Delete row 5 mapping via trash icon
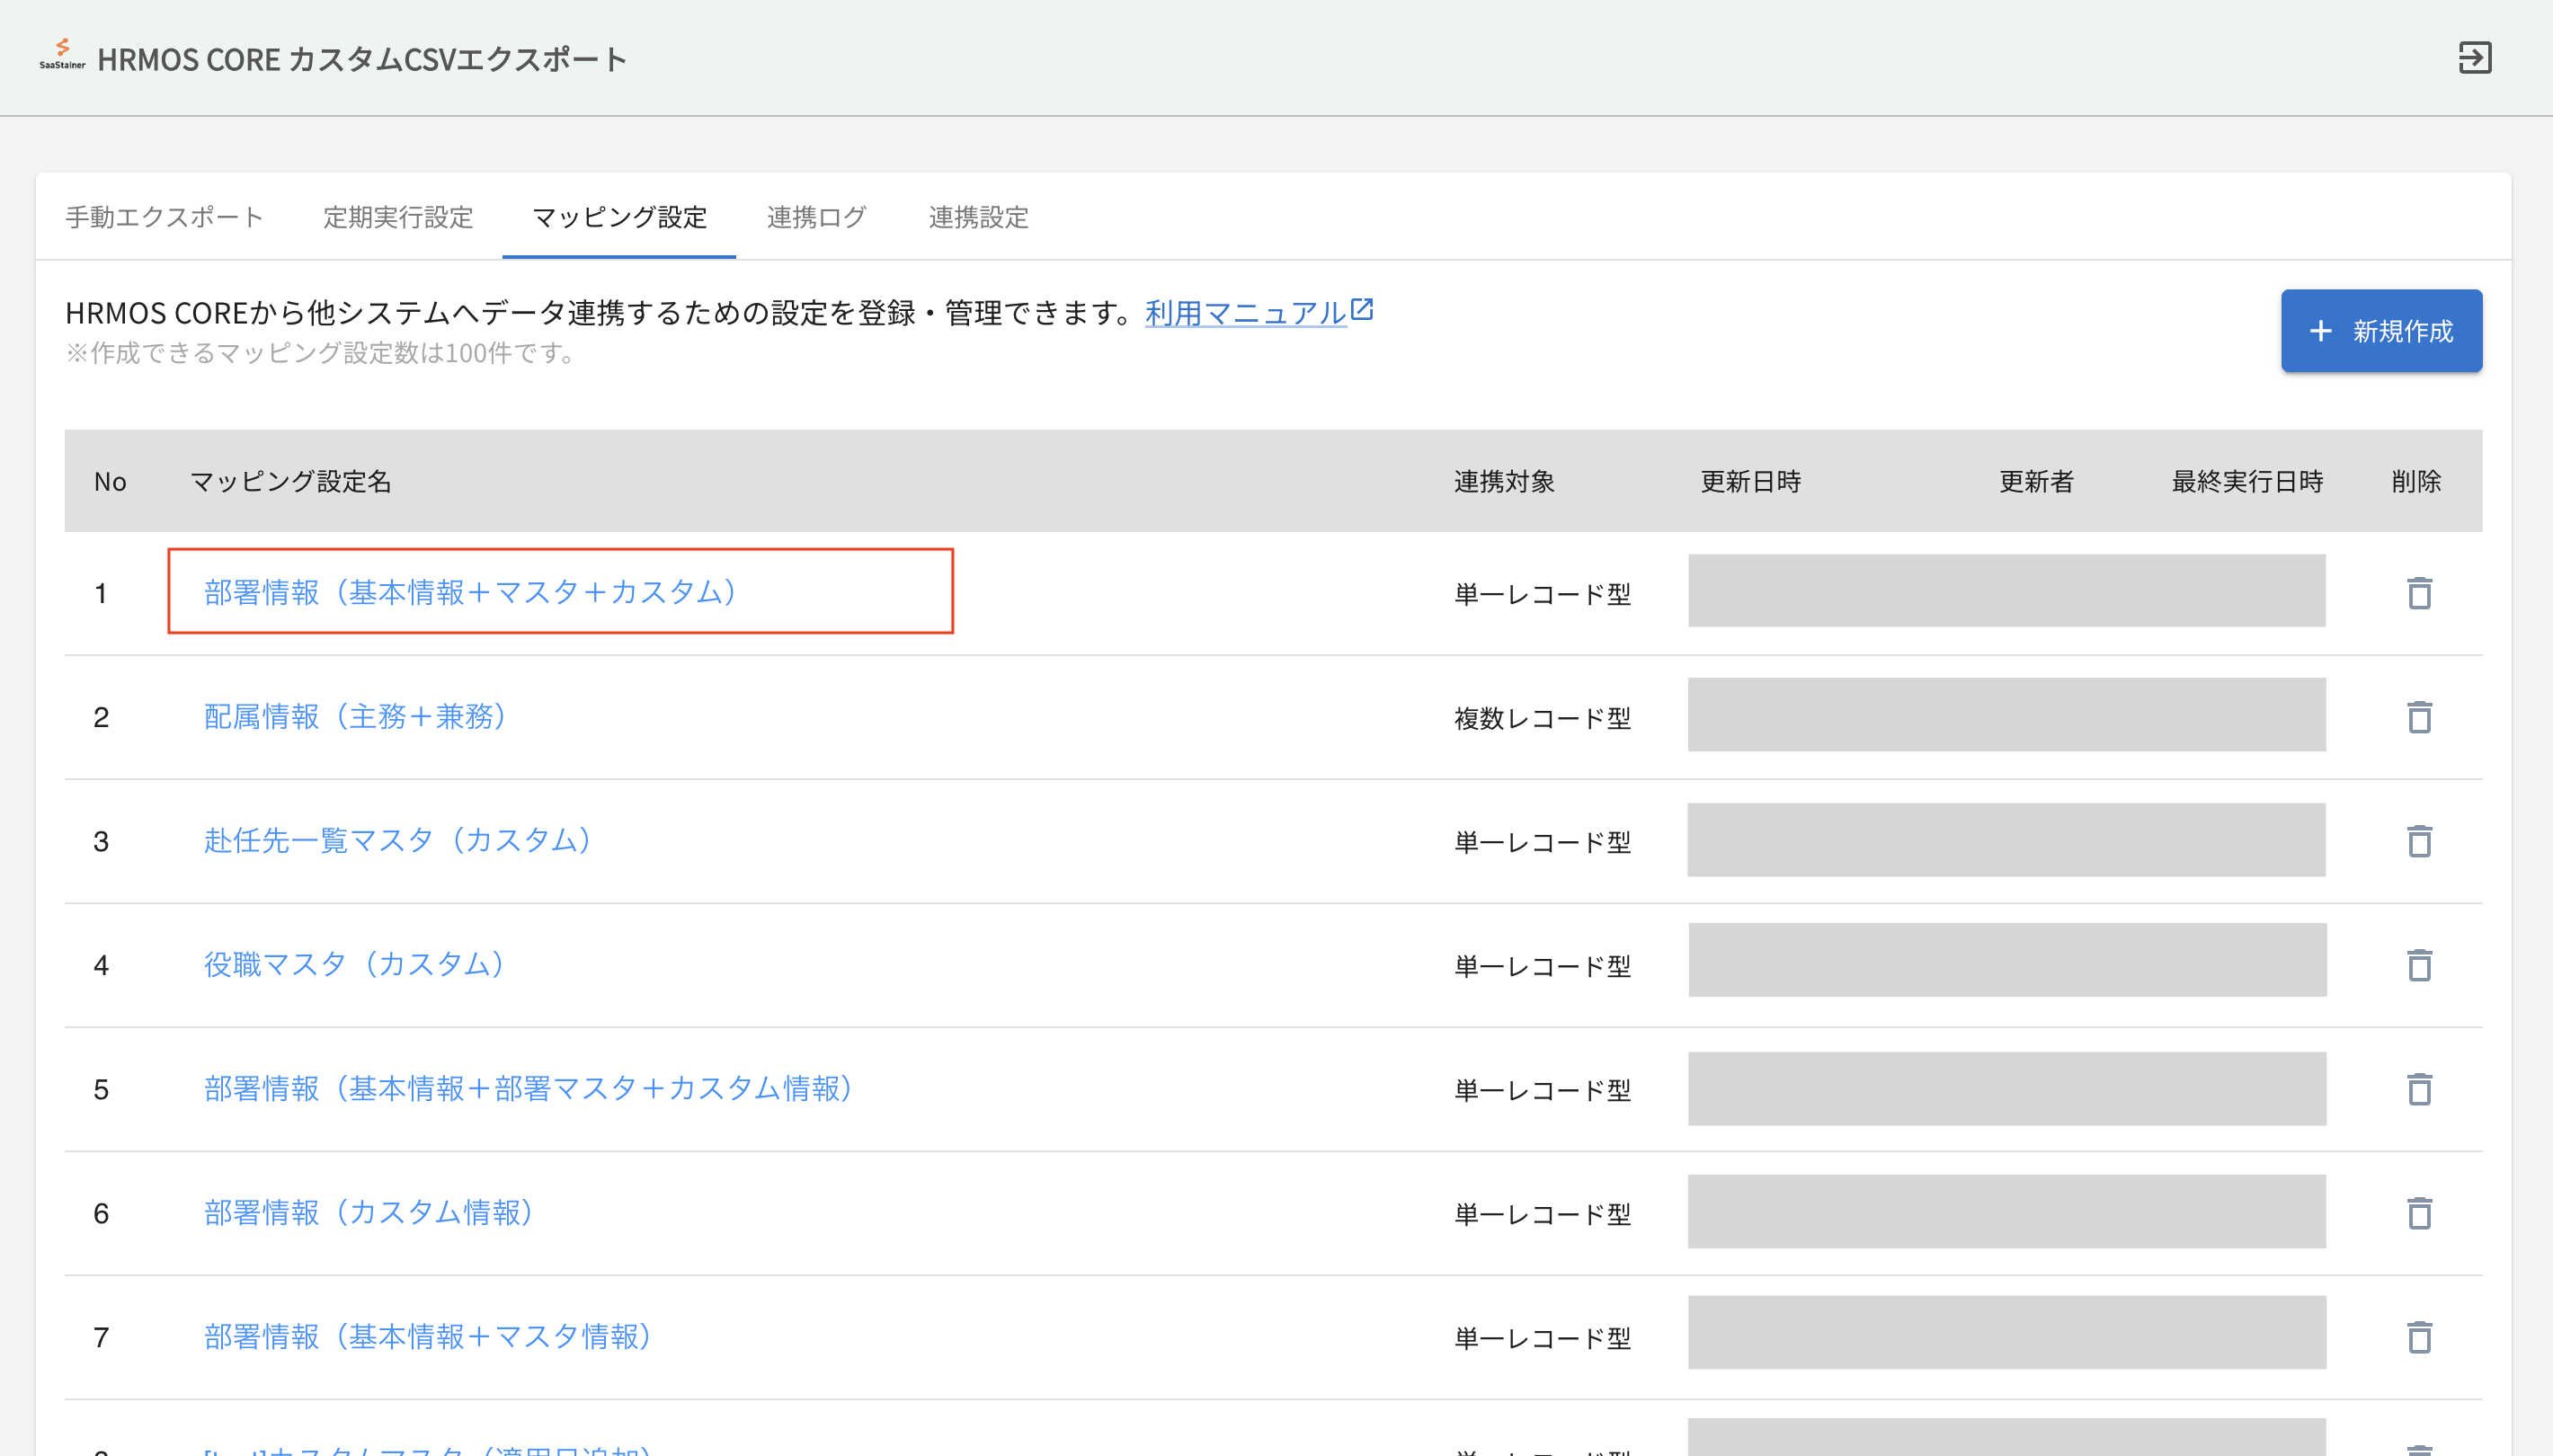 point(2418,1089)
